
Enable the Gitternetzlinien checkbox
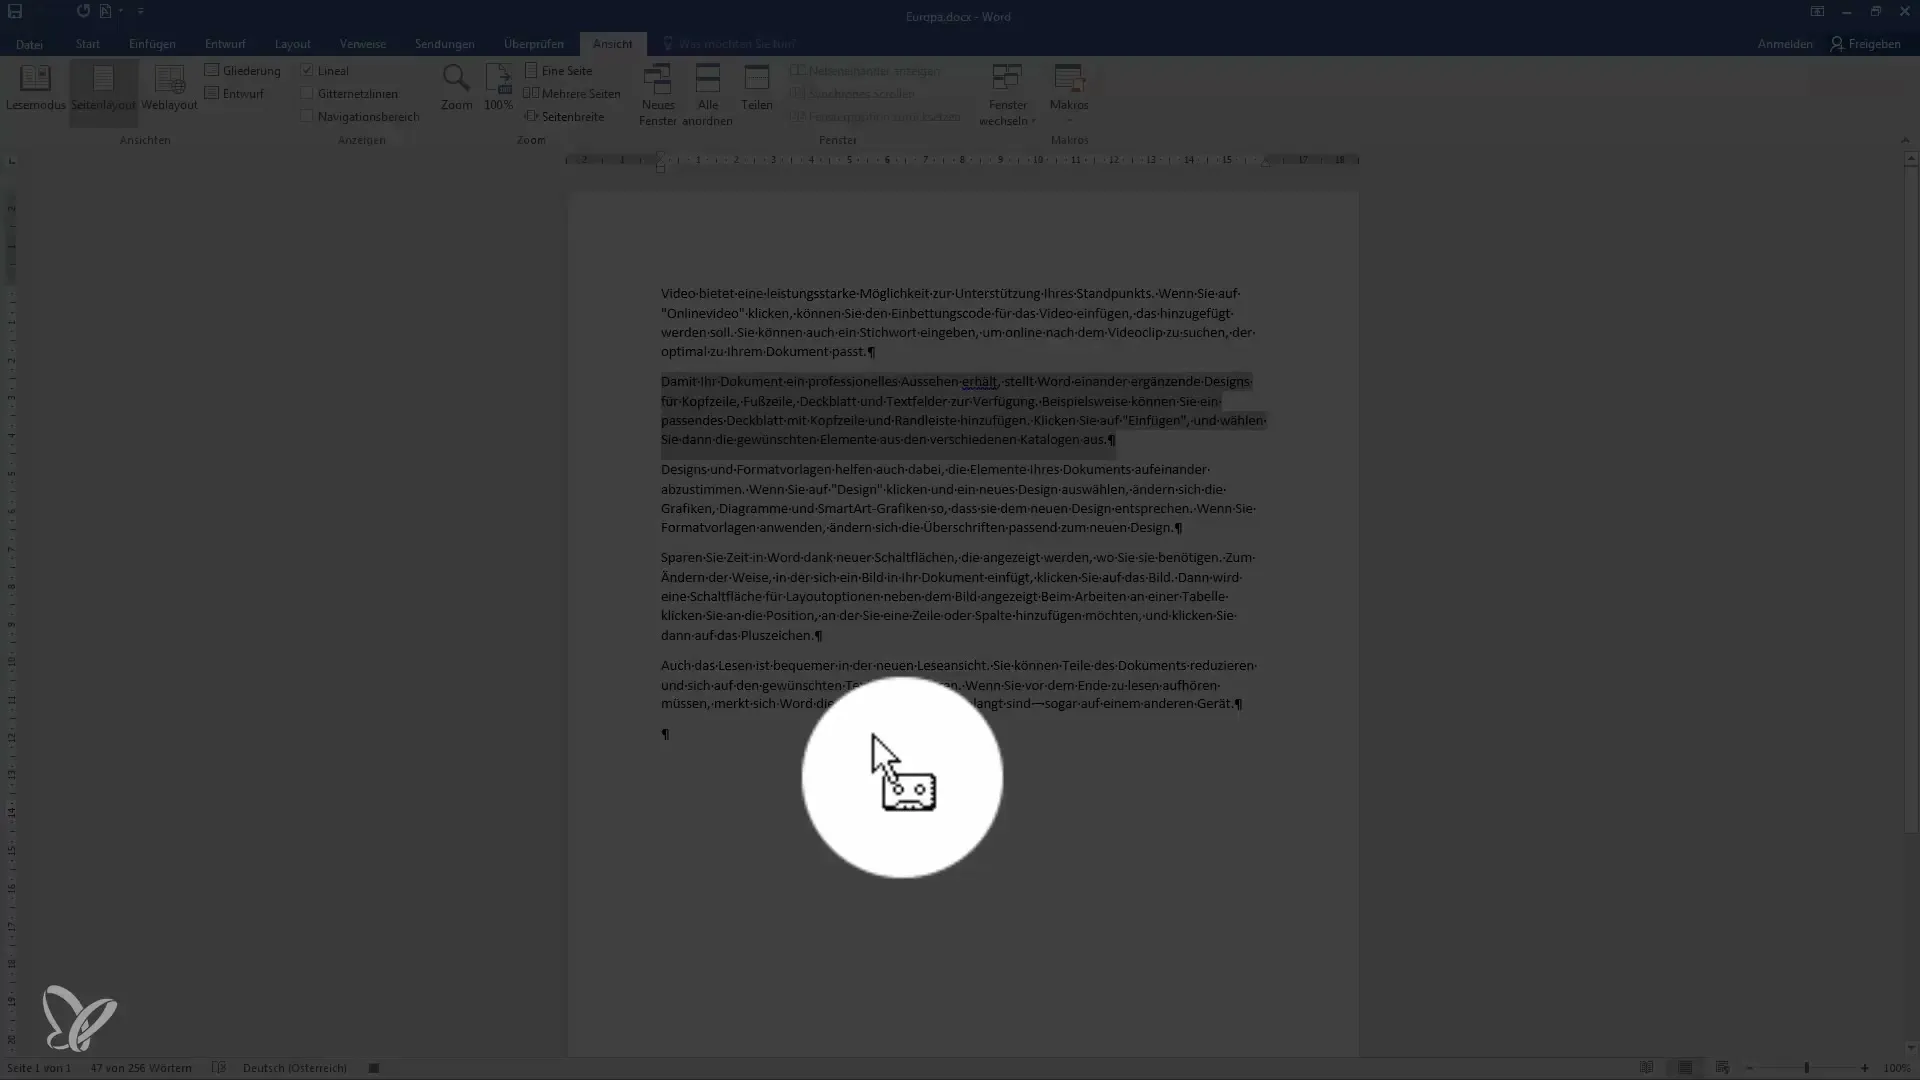(308, 94)
